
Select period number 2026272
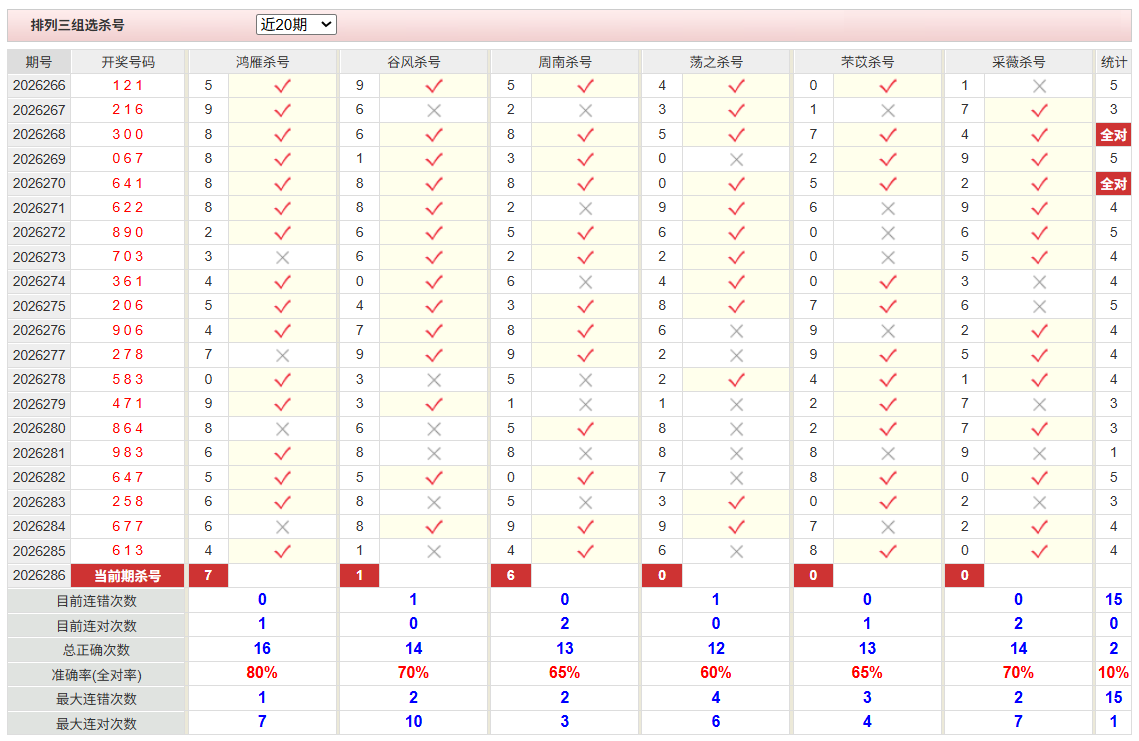[x=39, y=232]
